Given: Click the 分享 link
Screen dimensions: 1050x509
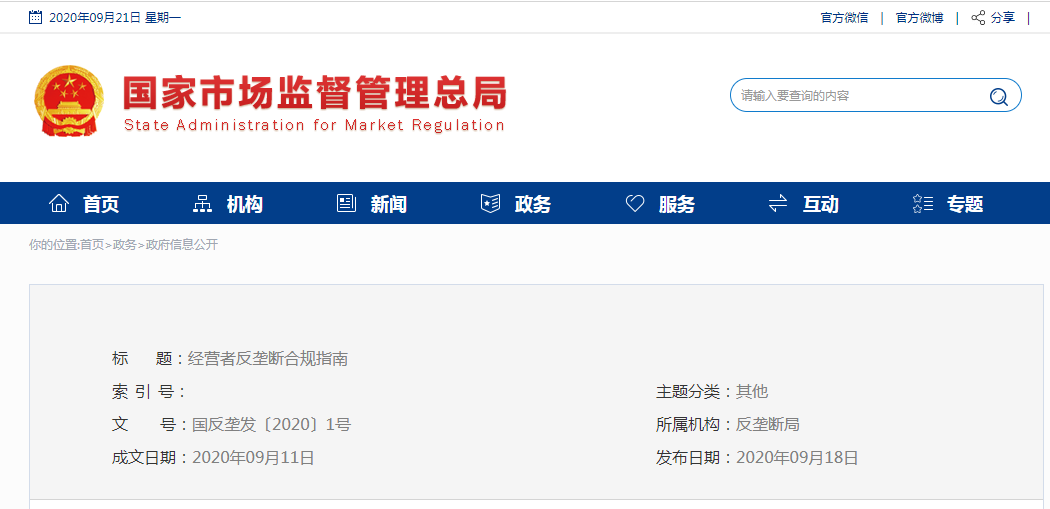Looking at the screenshot, I should tap(1003, 18).
